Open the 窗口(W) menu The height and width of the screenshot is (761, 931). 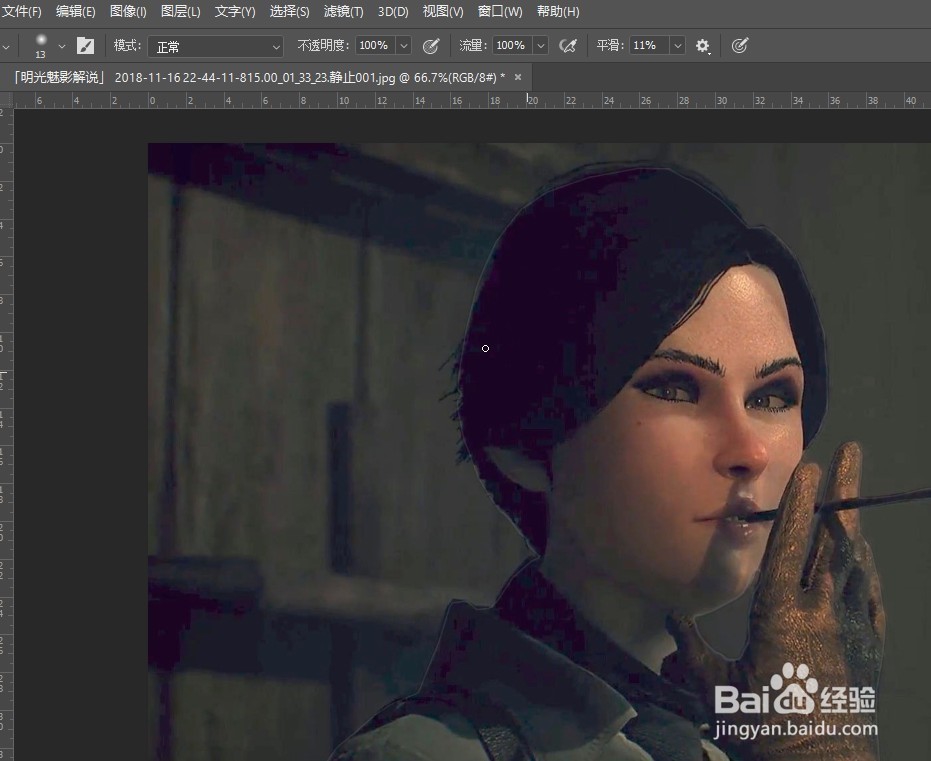tap(500, 11)
